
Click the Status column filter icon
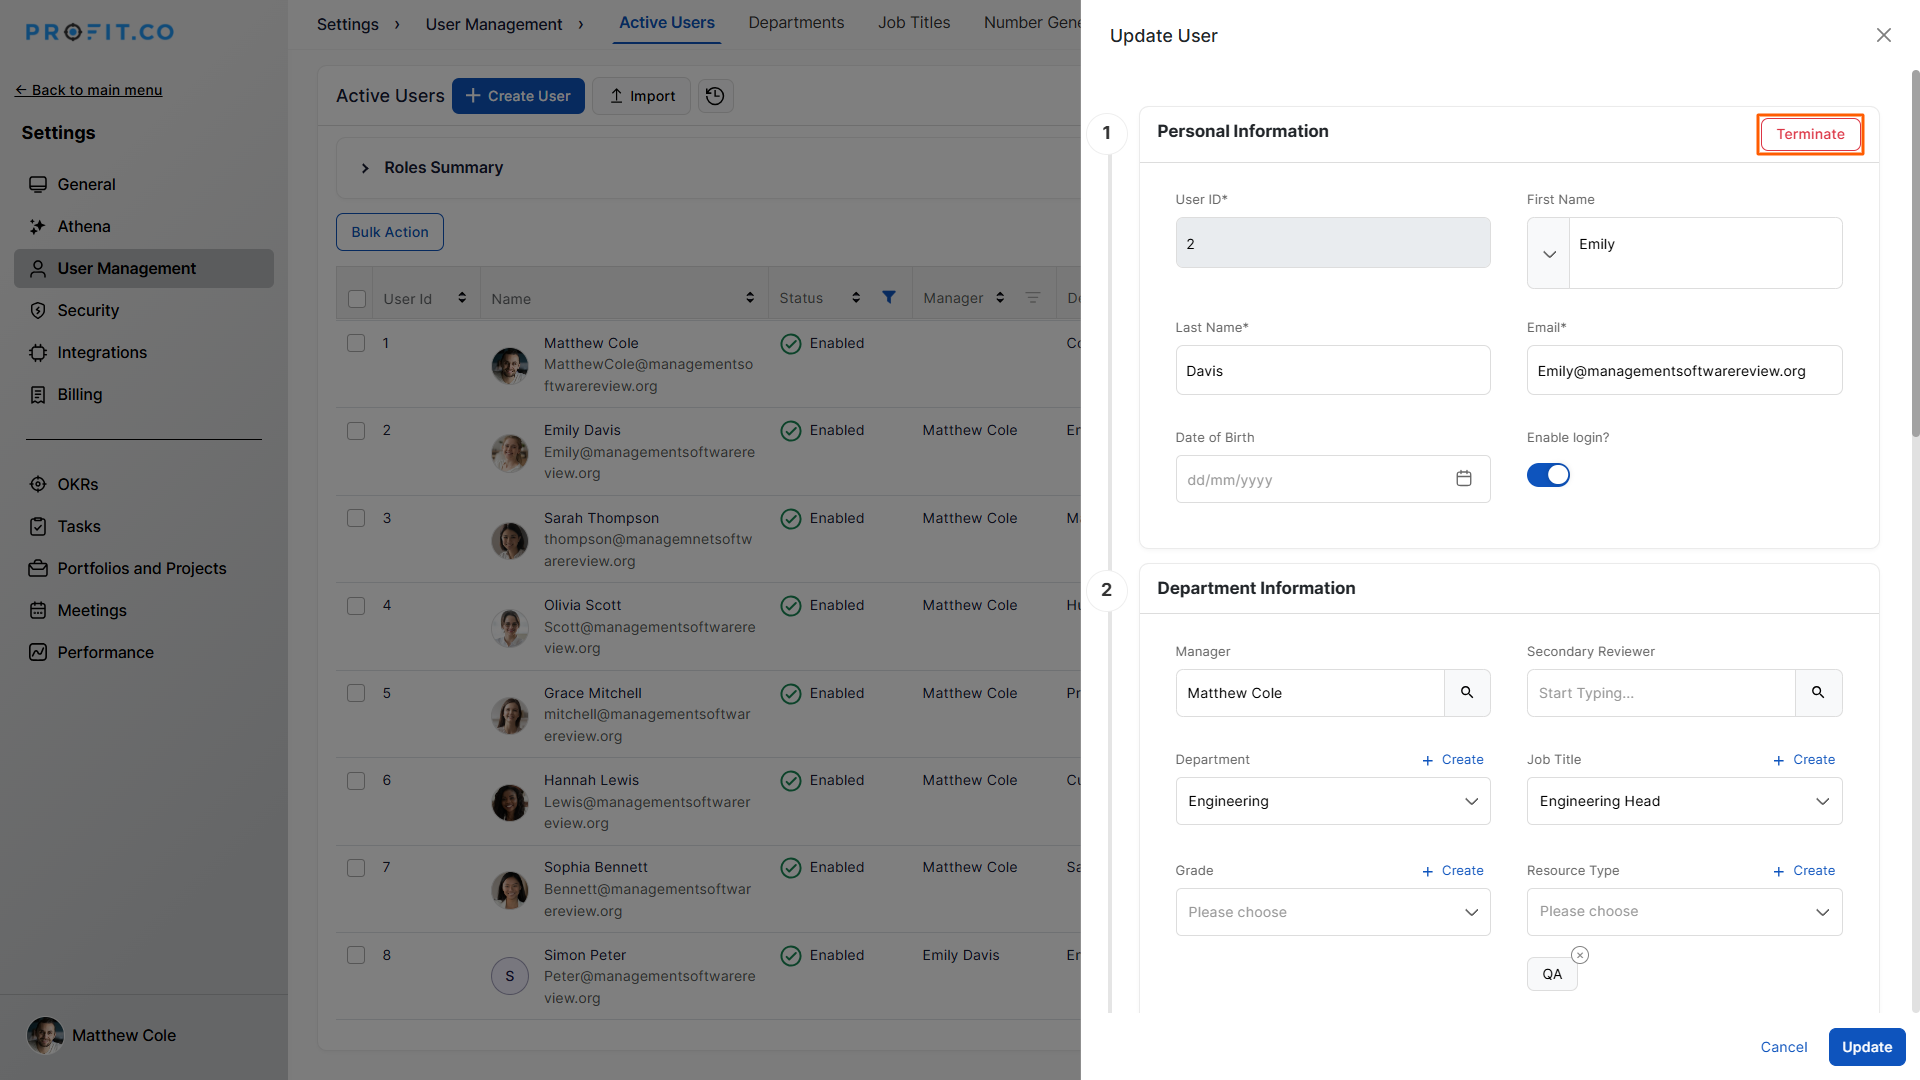tap(888, 297)
